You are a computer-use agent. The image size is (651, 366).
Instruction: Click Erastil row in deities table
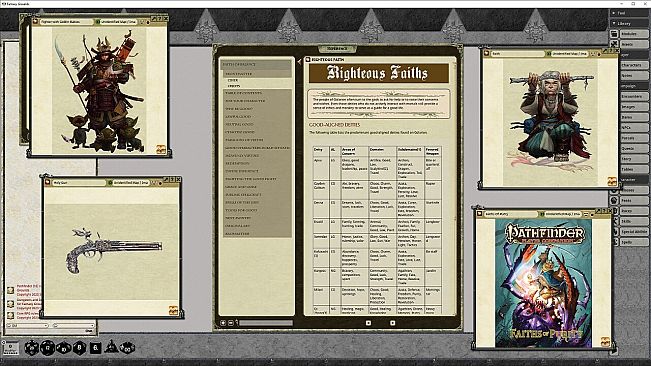[x=377, y=226]
